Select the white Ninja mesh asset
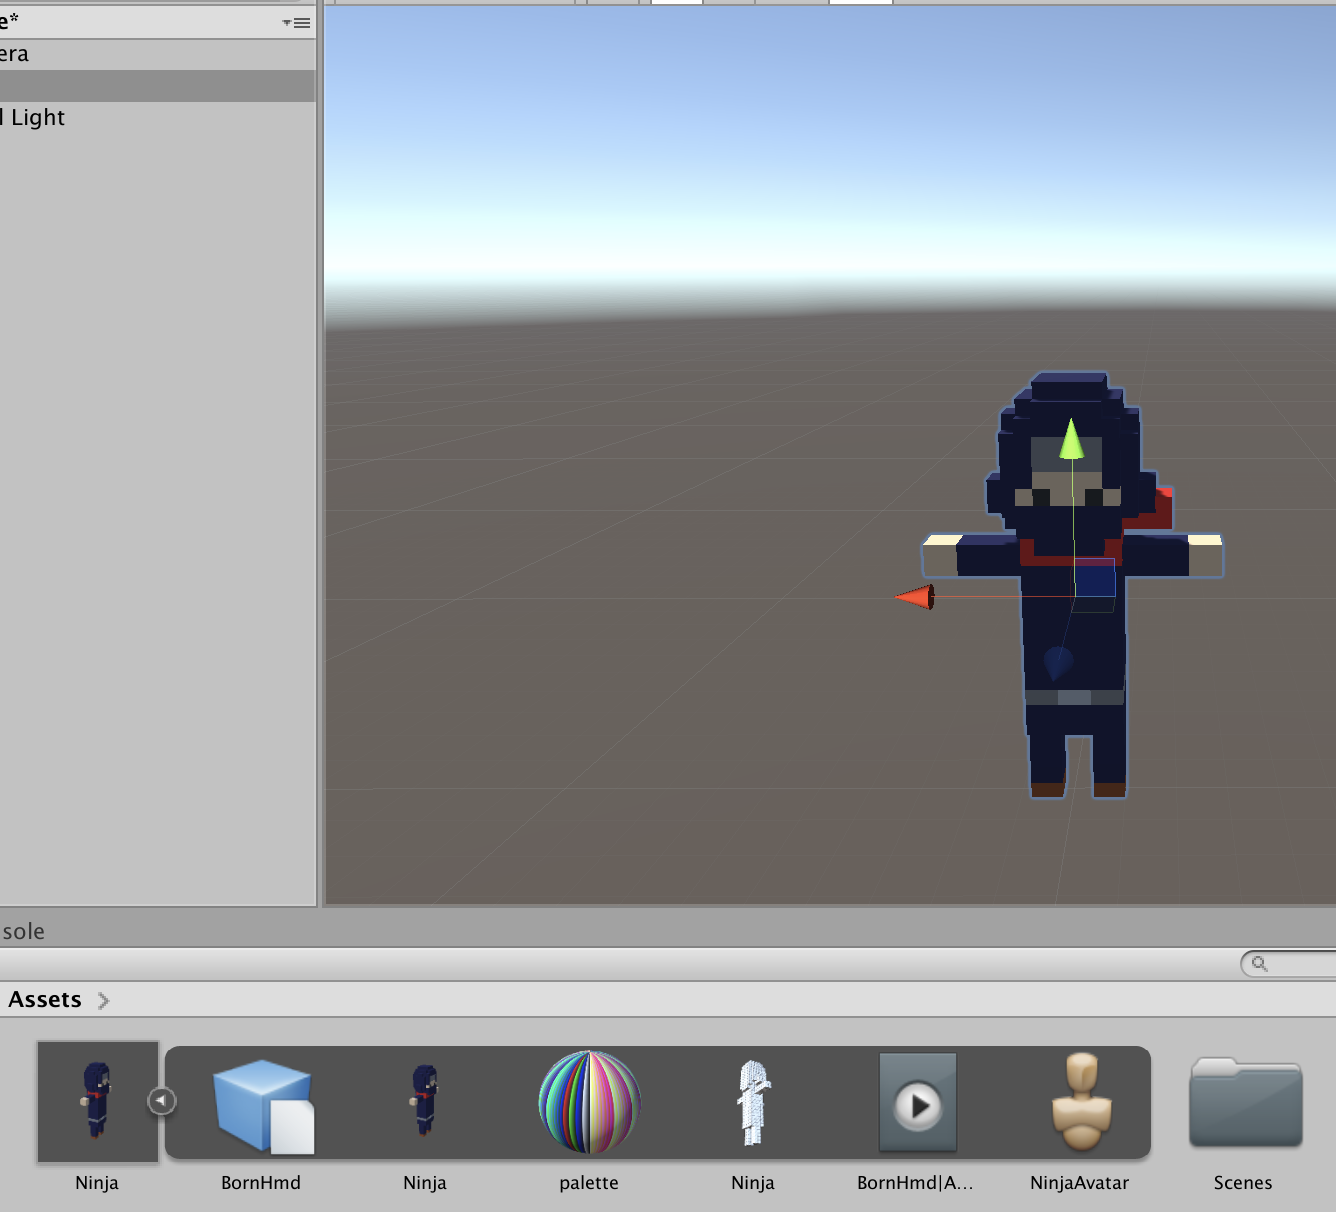This screenshot has height=1212, width=1336. click(753, 1103)
